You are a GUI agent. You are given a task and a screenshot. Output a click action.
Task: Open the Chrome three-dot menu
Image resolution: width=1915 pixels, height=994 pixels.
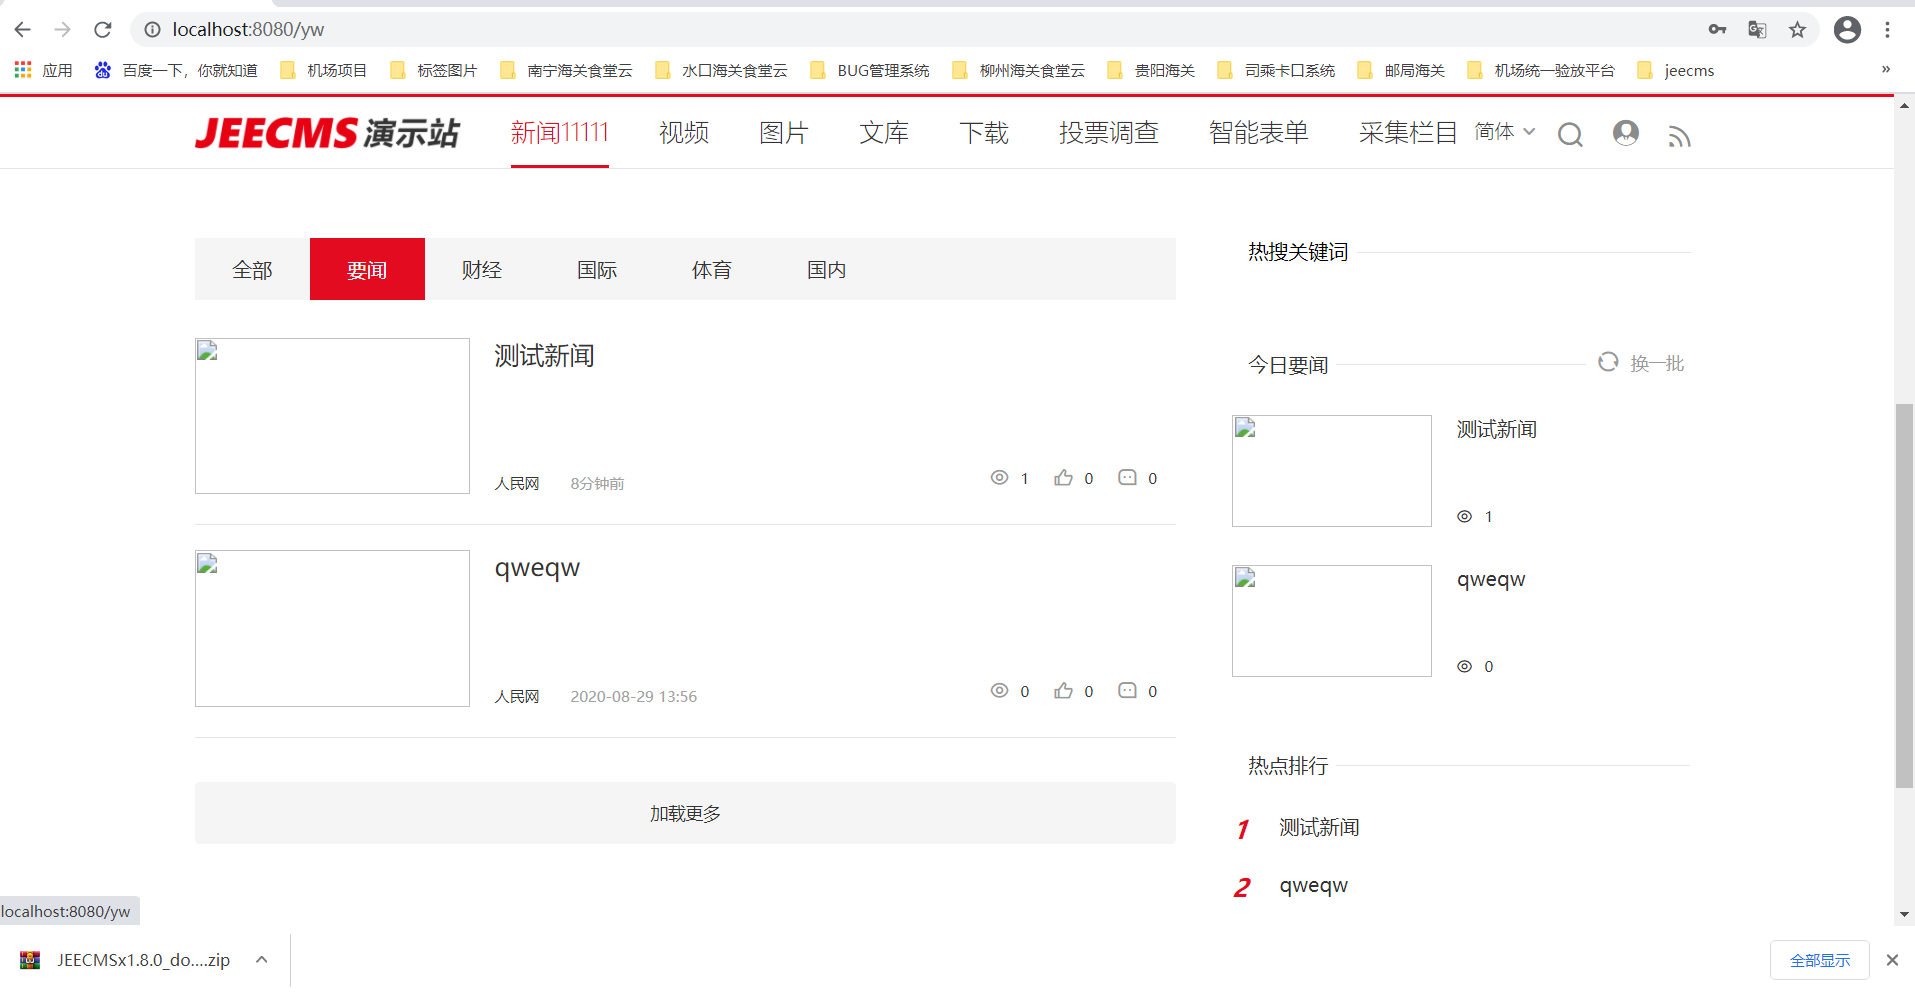[1887, 30]
